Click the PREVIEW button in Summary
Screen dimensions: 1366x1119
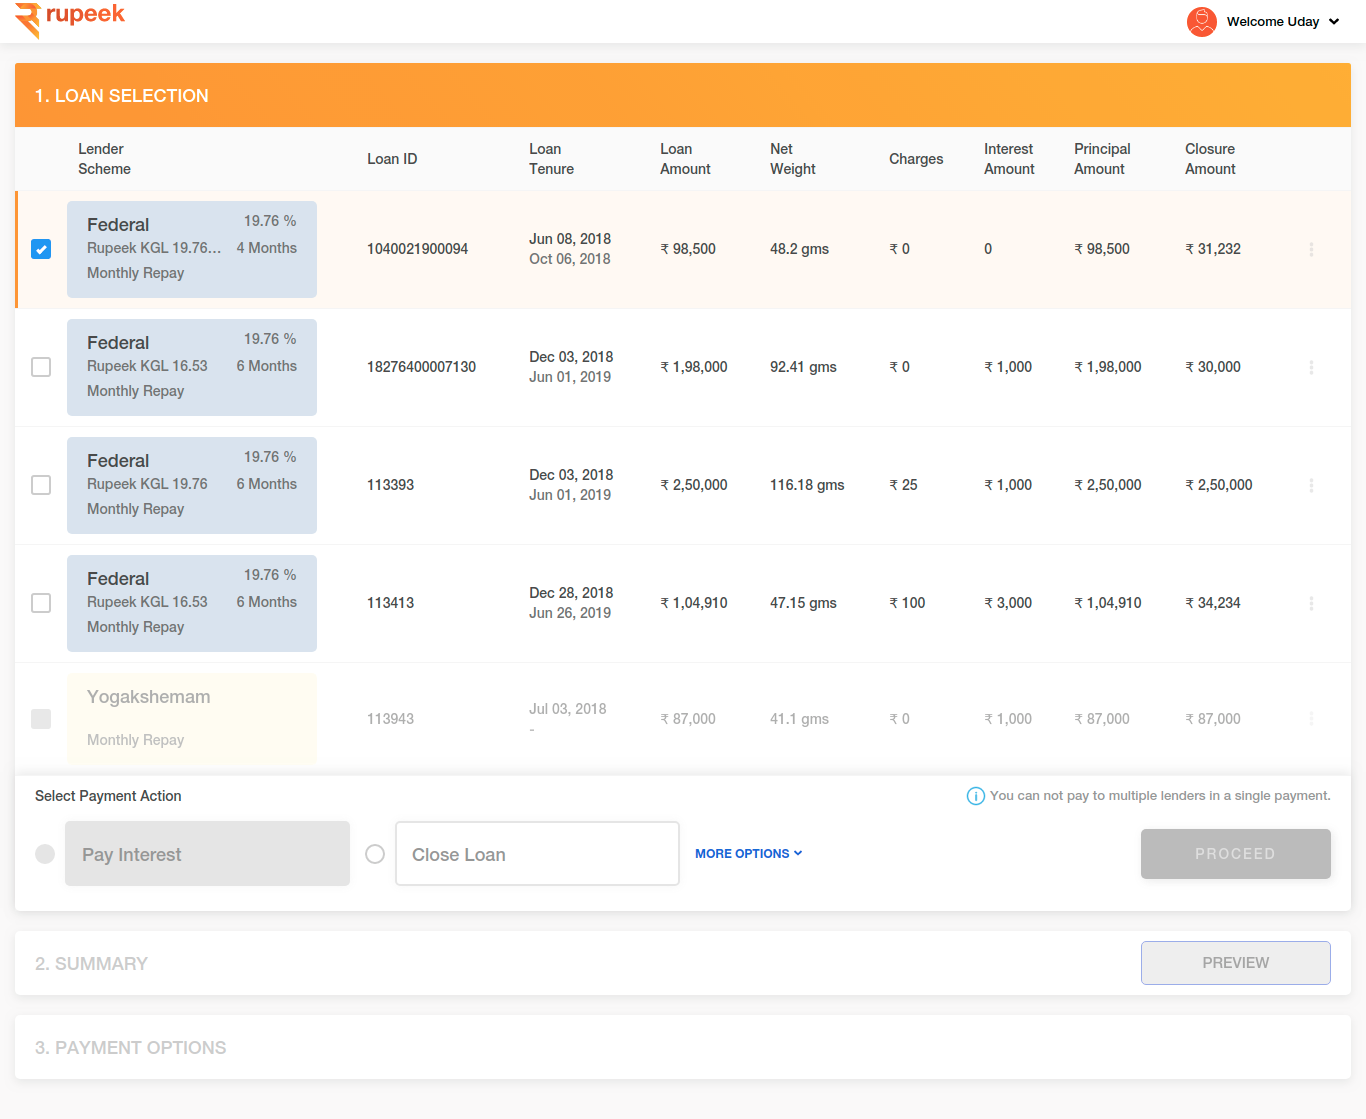[1236, 963]
